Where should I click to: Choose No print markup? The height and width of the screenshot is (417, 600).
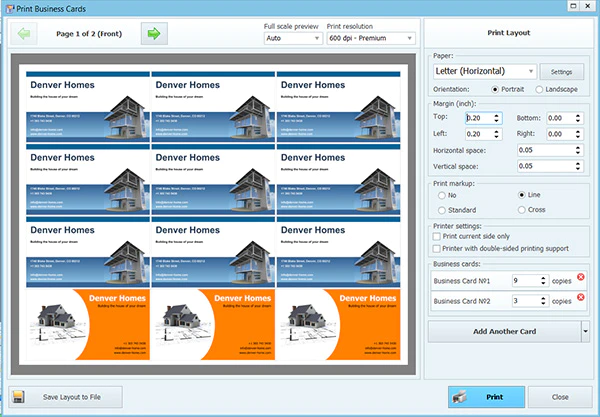coord(442,195)
